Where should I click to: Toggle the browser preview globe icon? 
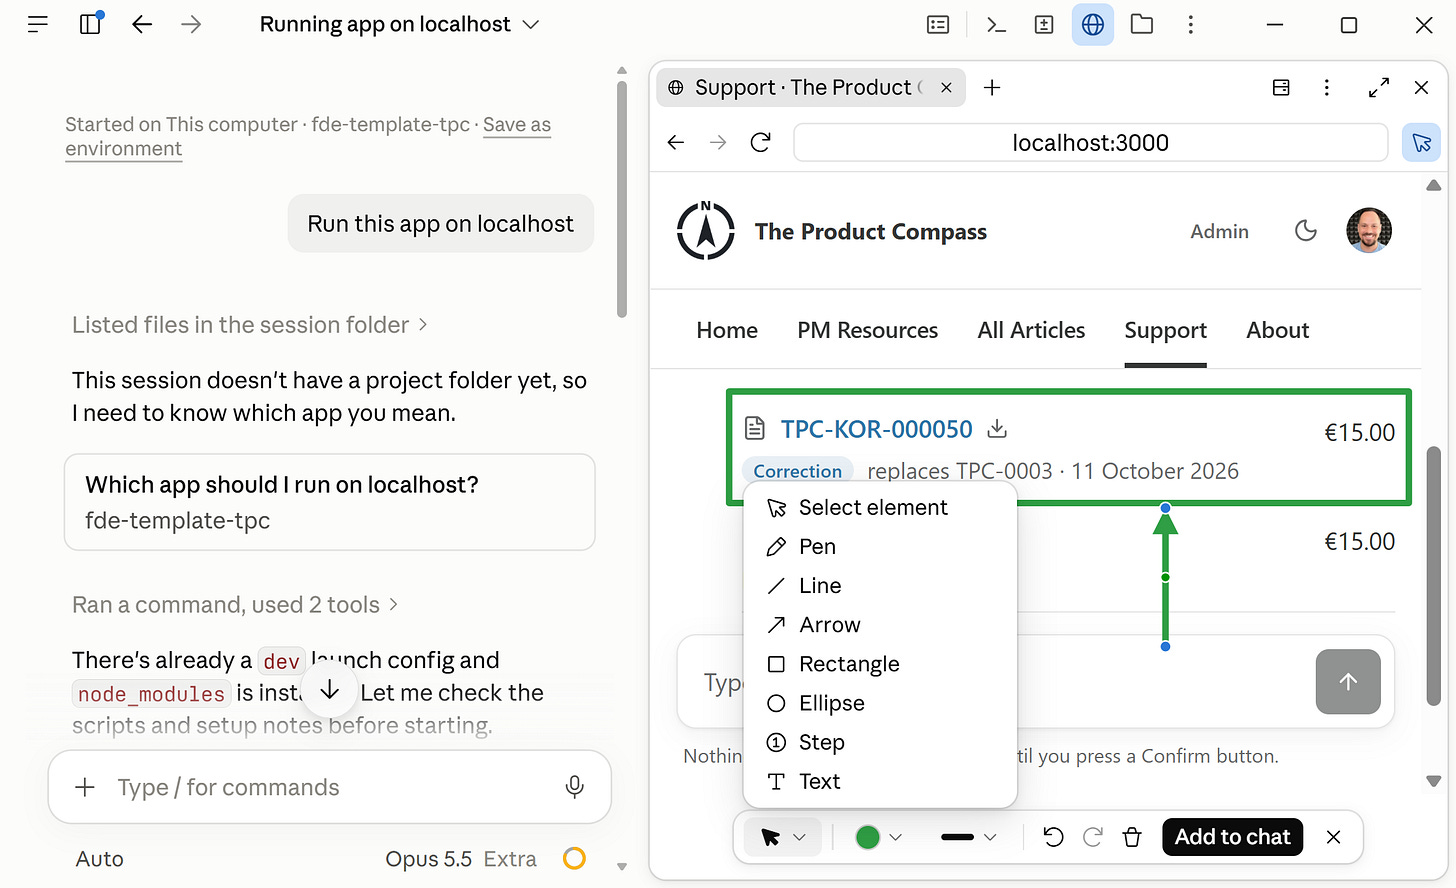pos(1093,25)
